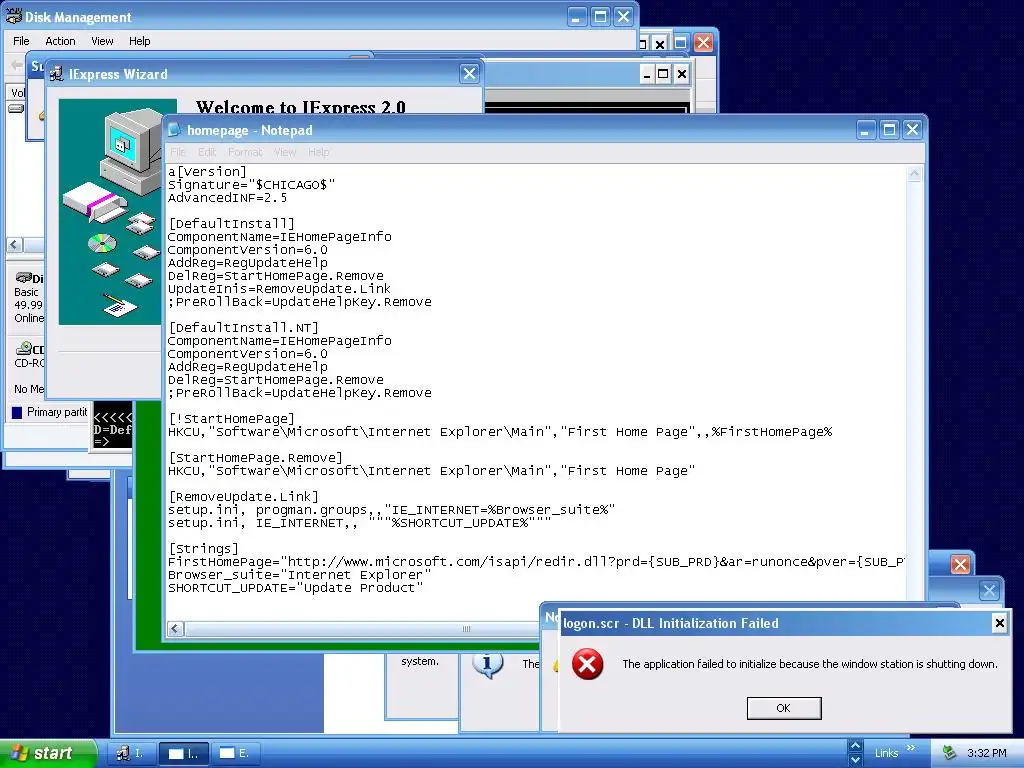
Task: Click the "Online" disk status text
Action: click(x=29, y=318)
